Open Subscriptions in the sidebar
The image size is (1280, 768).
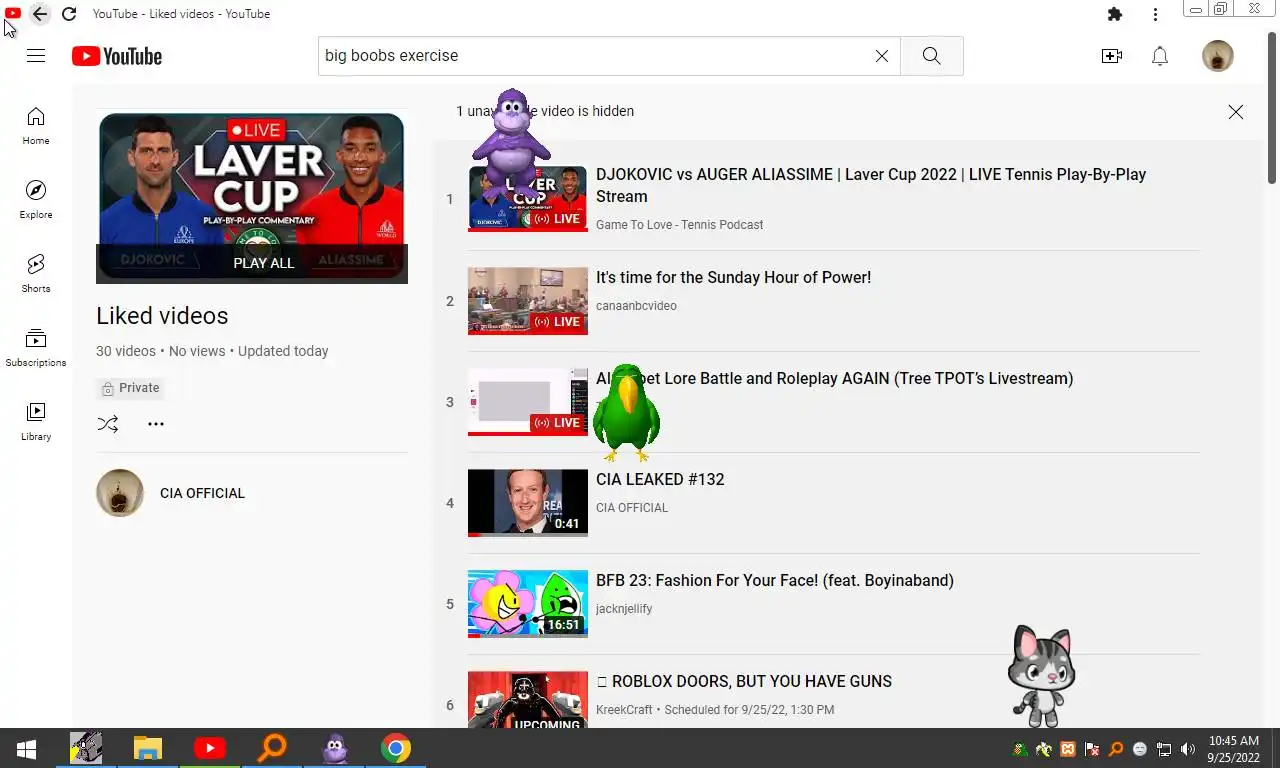36,348
